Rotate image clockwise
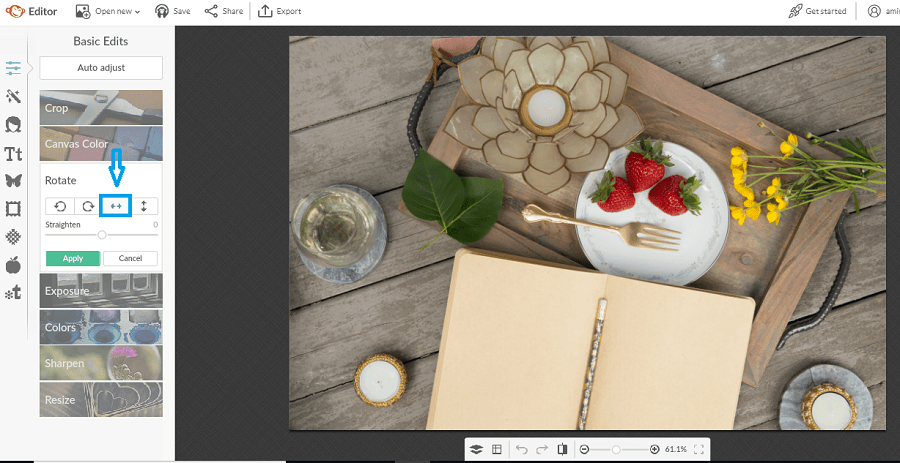 tap(88, 206)
